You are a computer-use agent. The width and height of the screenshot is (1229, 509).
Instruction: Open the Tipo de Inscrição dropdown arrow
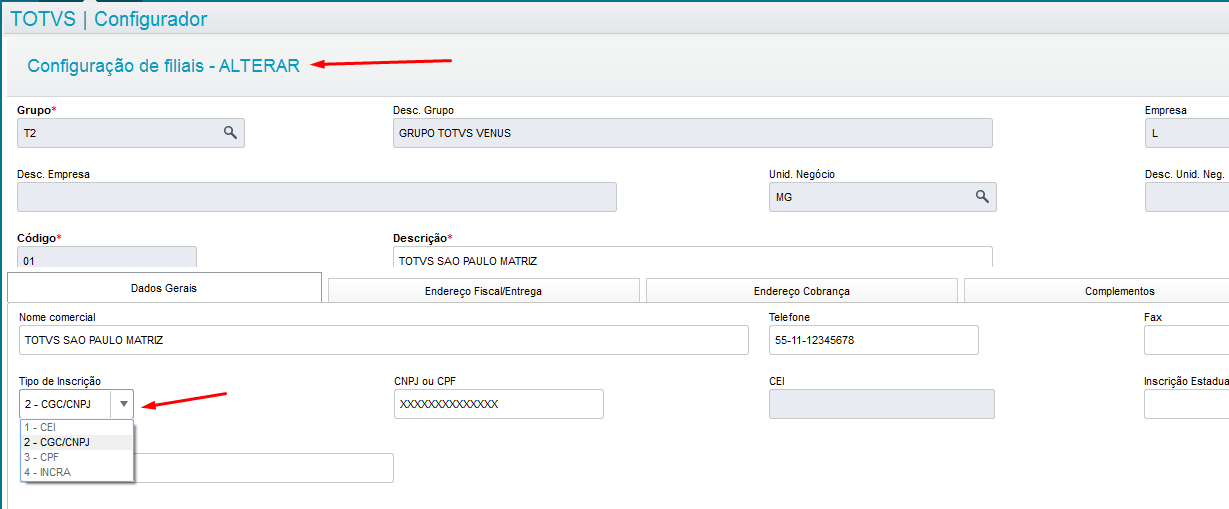click(123, 404)
